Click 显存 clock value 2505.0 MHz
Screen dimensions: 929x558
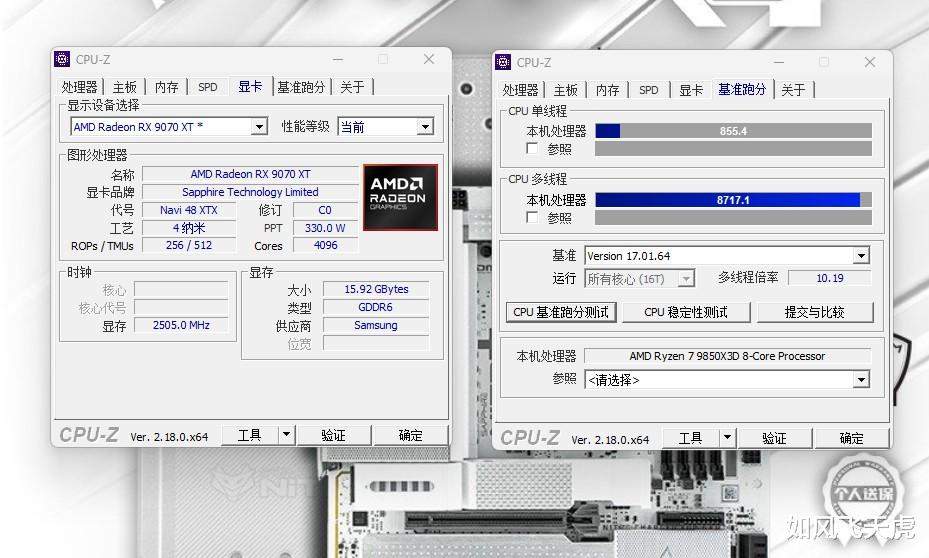[181, 325]
